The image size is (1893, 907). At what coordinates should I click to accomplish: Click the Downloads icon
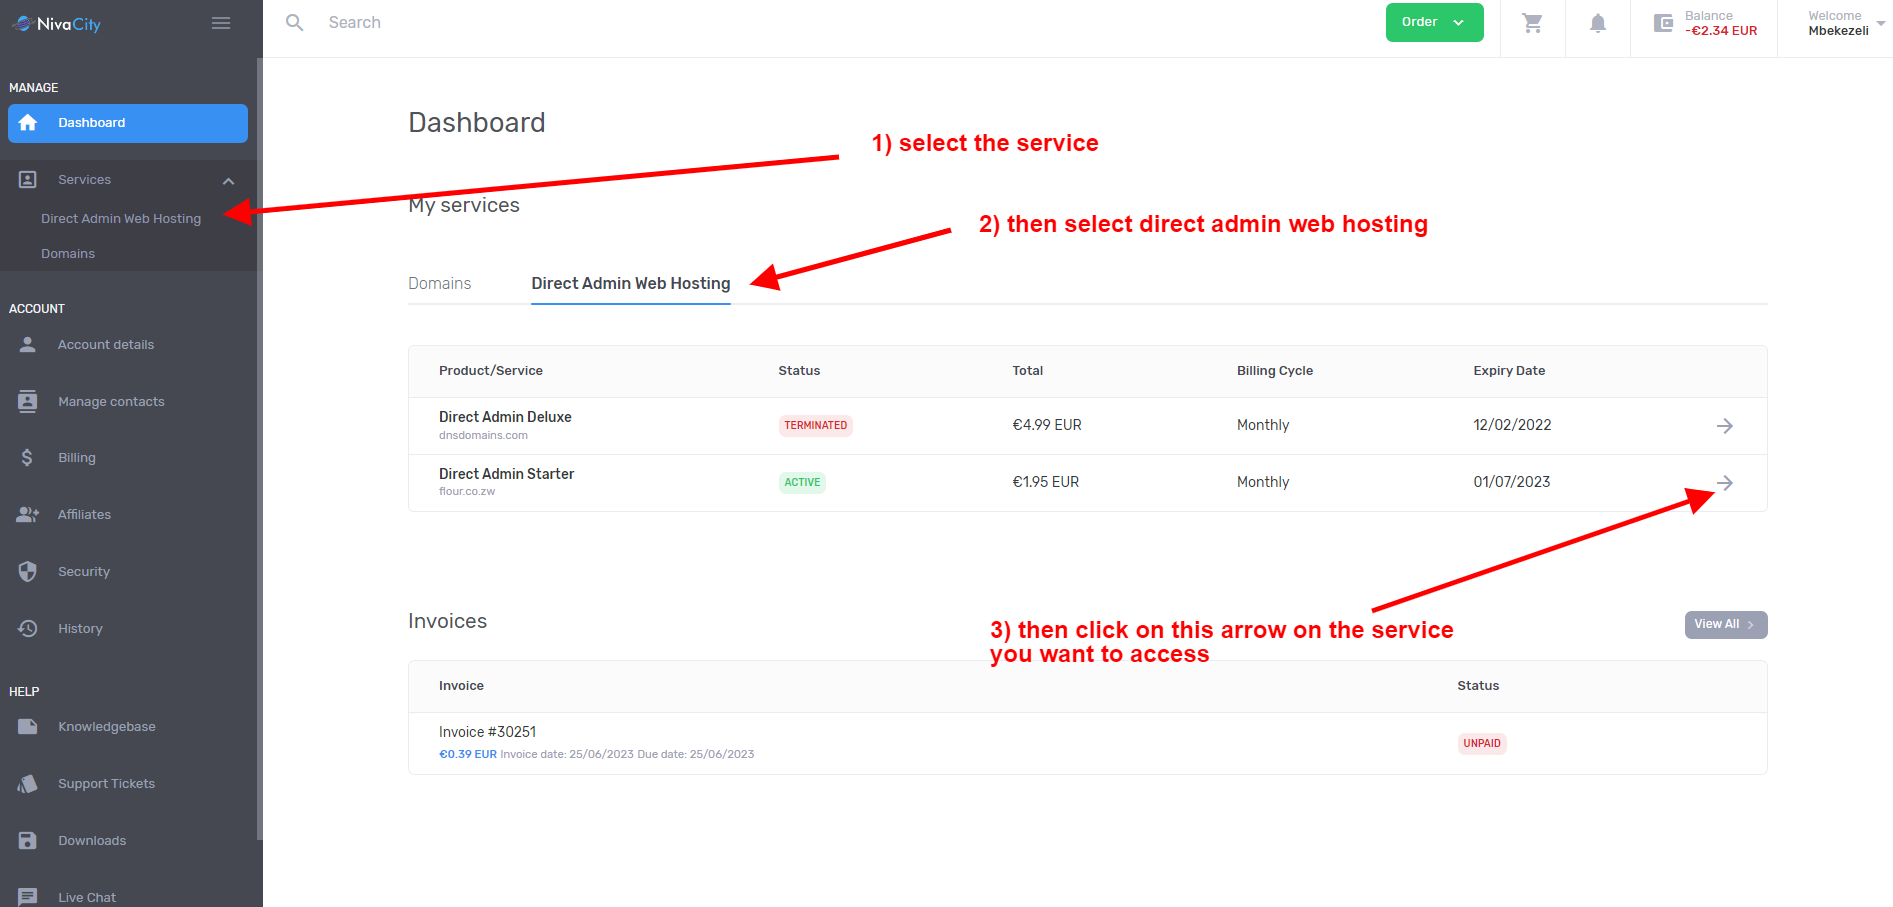pos(28,841)
